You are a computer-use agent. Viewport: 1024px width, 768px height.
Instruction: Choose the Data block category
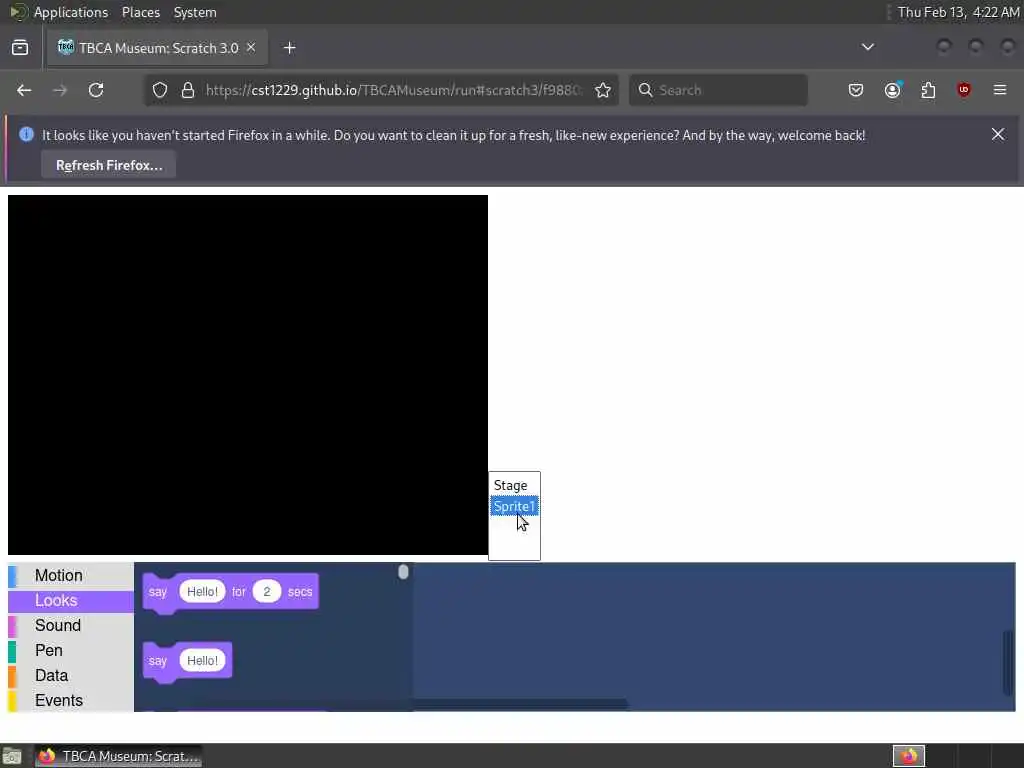click(71, 675)
